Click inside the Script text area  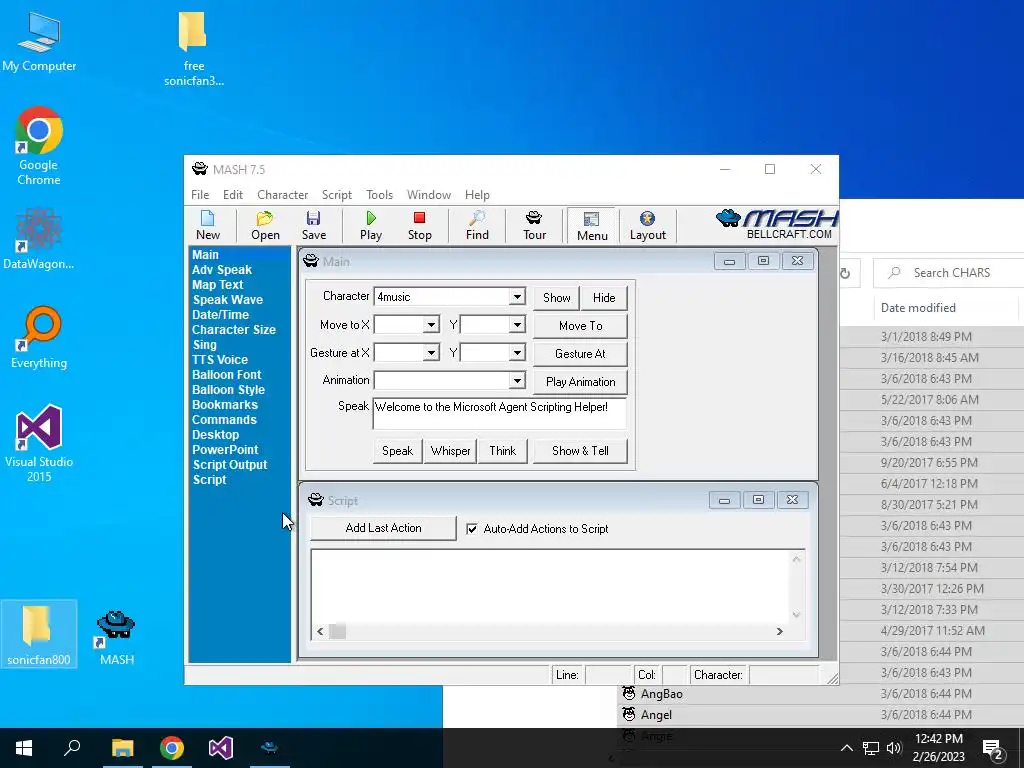(551, 586)
